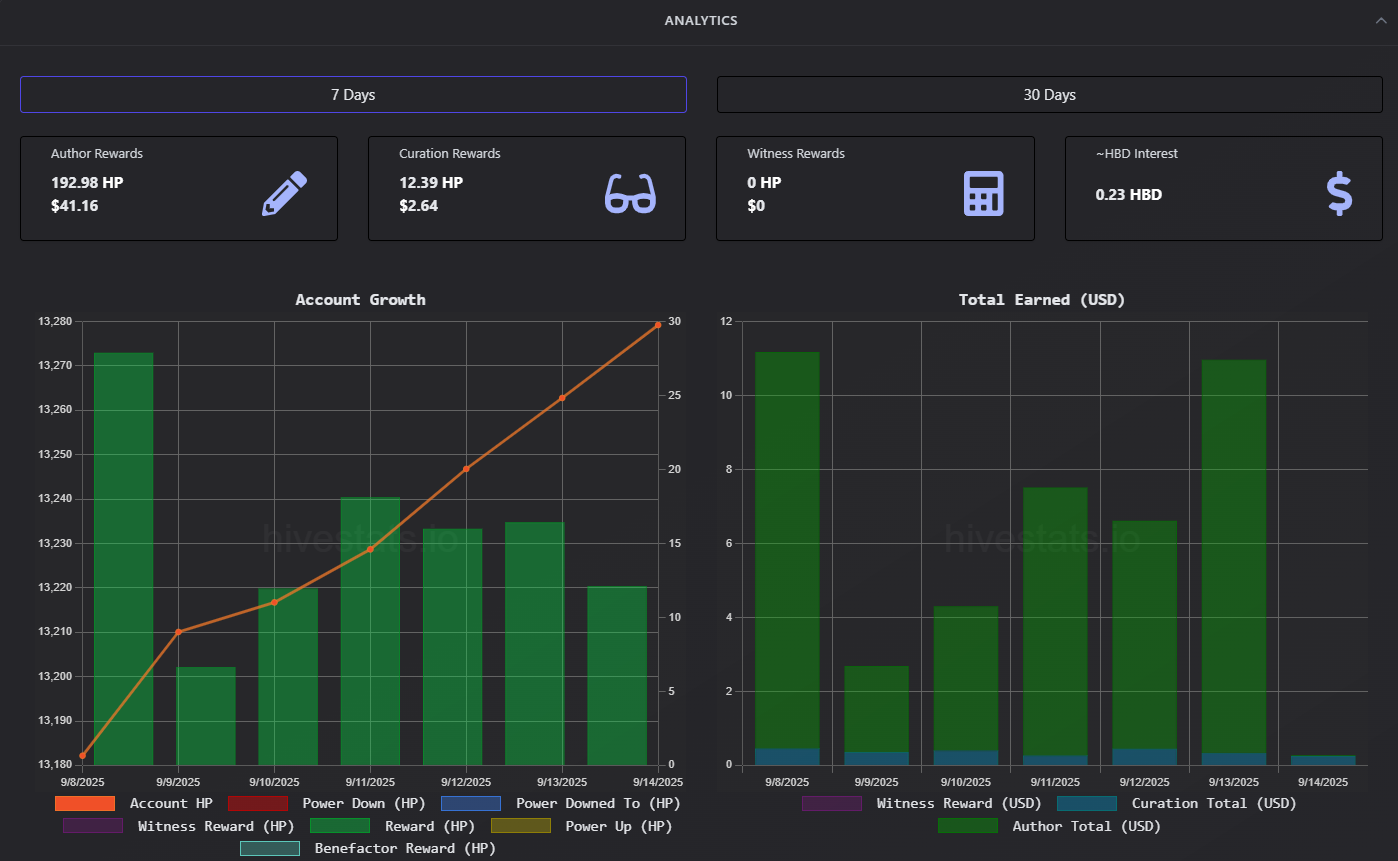The height and width of the screenshot is (861, 1398).
Task: Click the ANALYTICS section header
Action: [700, 21]
